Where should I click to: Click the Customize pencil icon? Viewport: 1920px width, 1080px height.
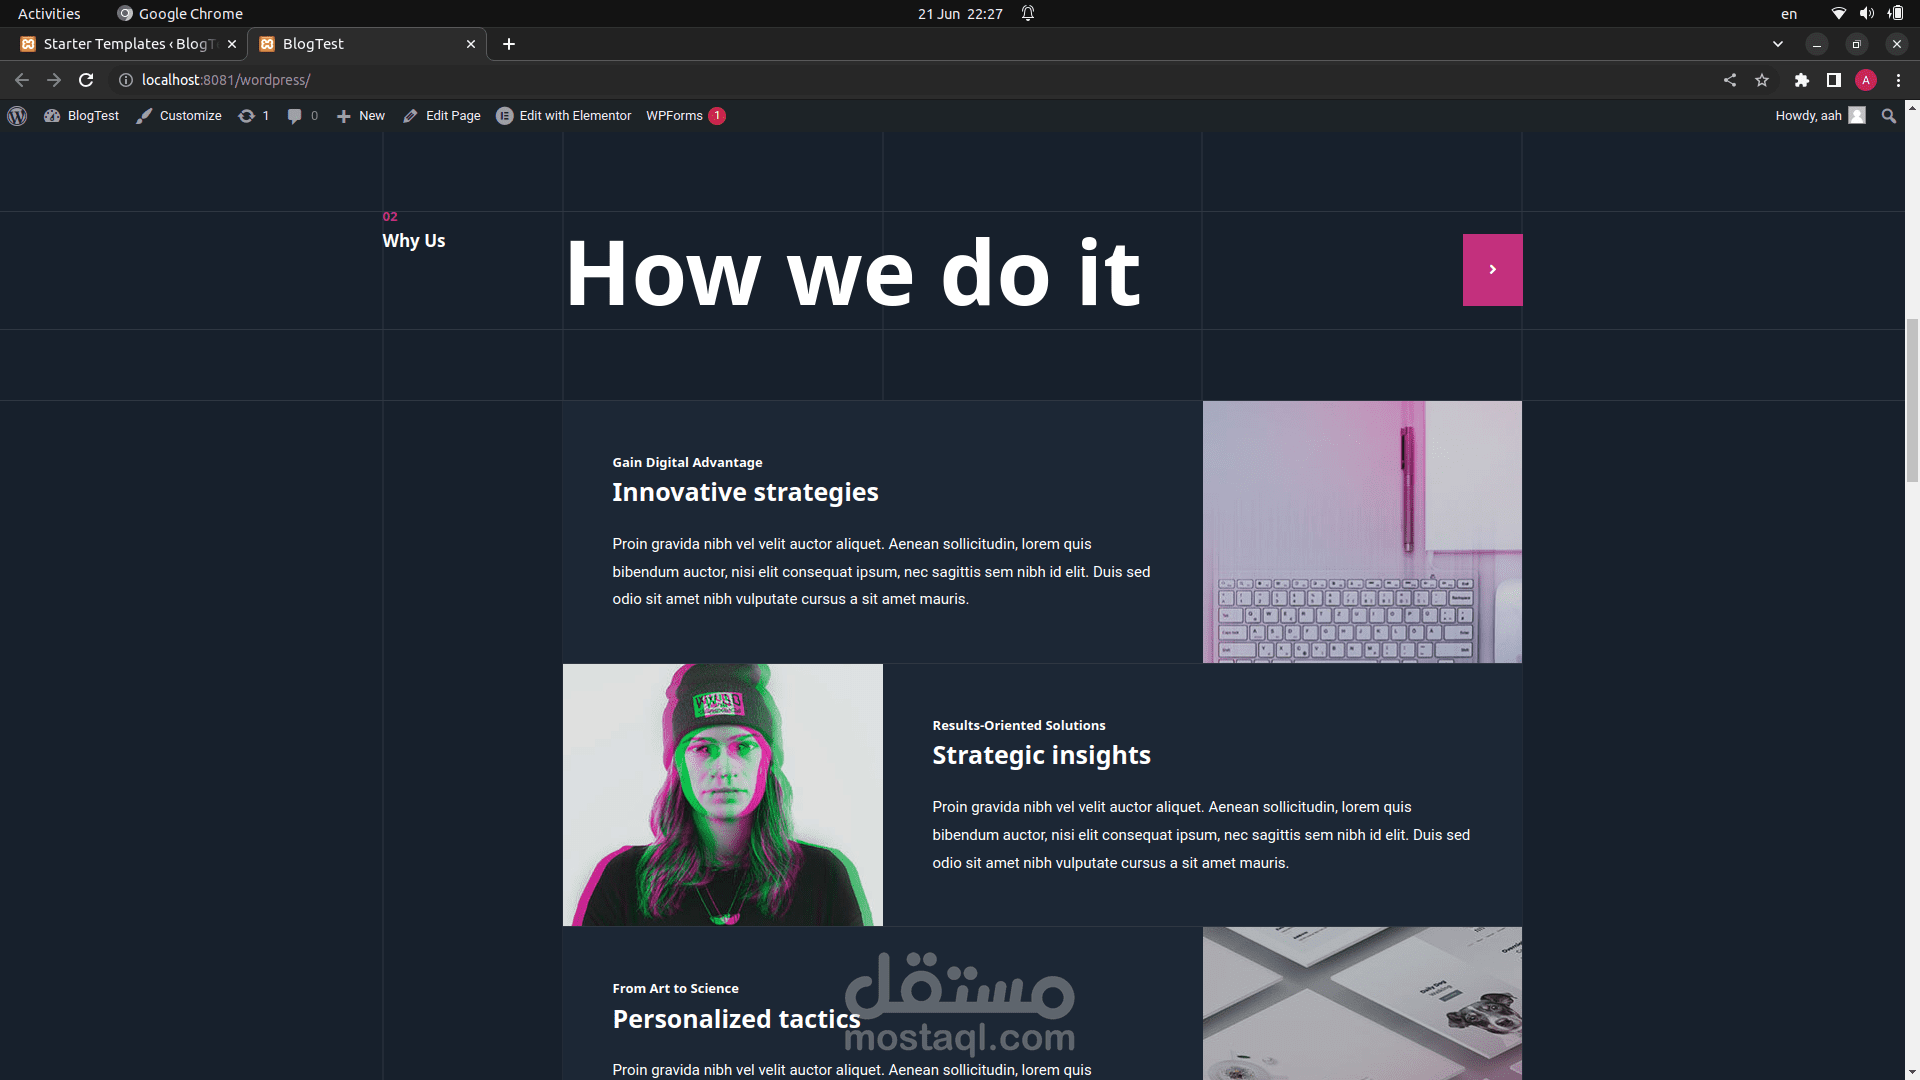(143, 115)
